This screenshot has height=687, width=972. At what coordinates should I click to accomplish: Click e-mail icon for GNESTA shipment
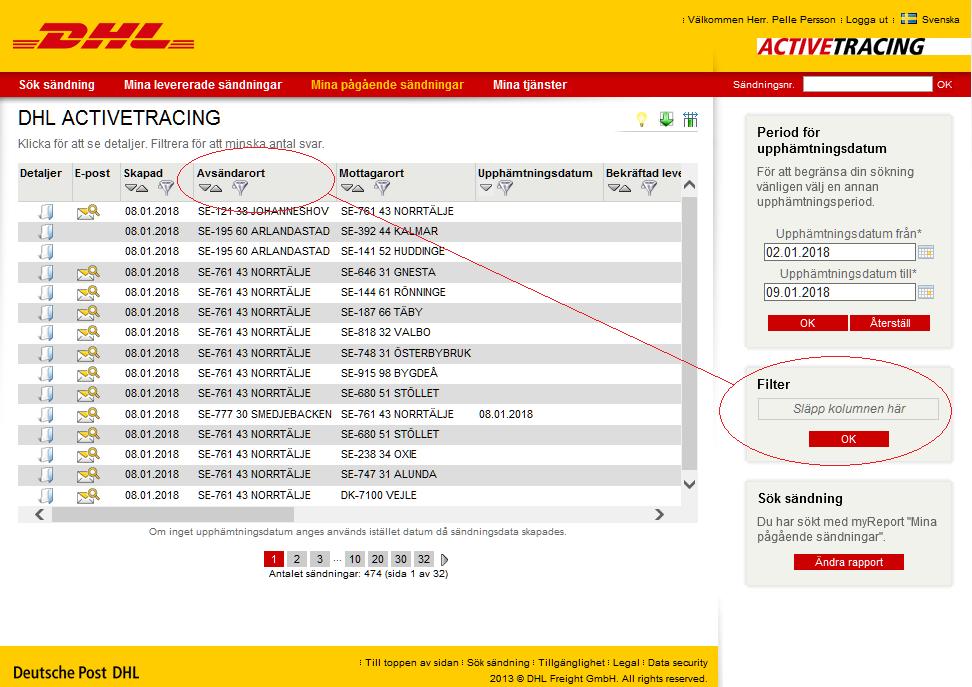click(x=88, y=273)
